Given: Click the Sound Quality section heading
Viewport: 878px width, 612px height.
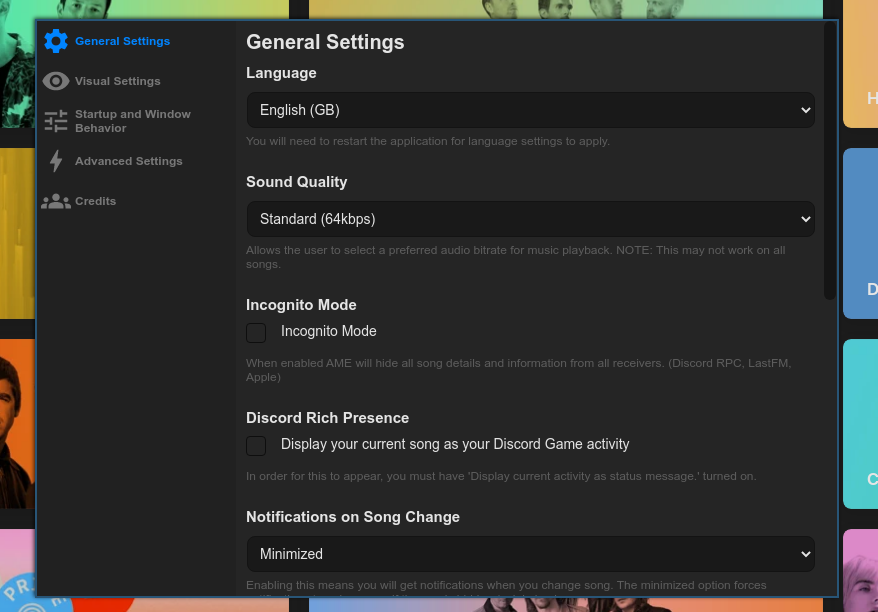Looking at the screenshot, I should pos(296,182).
